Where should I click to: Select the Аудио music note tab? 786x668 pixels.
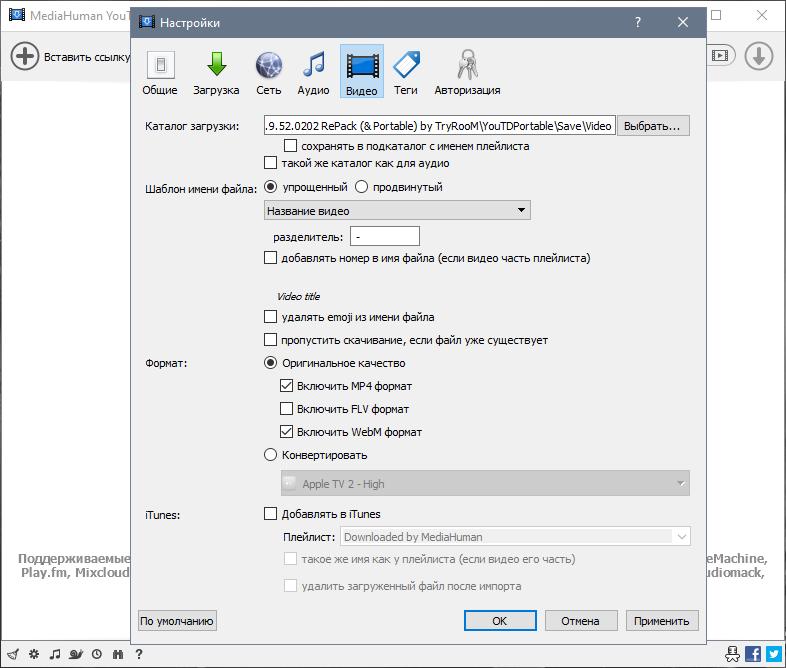point(313,72)
